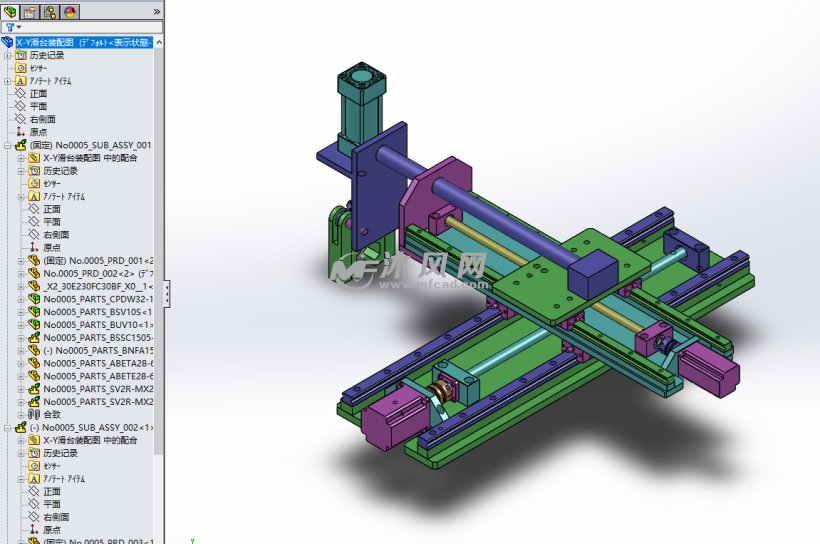Click the tree filter funnel icon
The width and height of the screenshot is (820, 544).
click(10, 27)
